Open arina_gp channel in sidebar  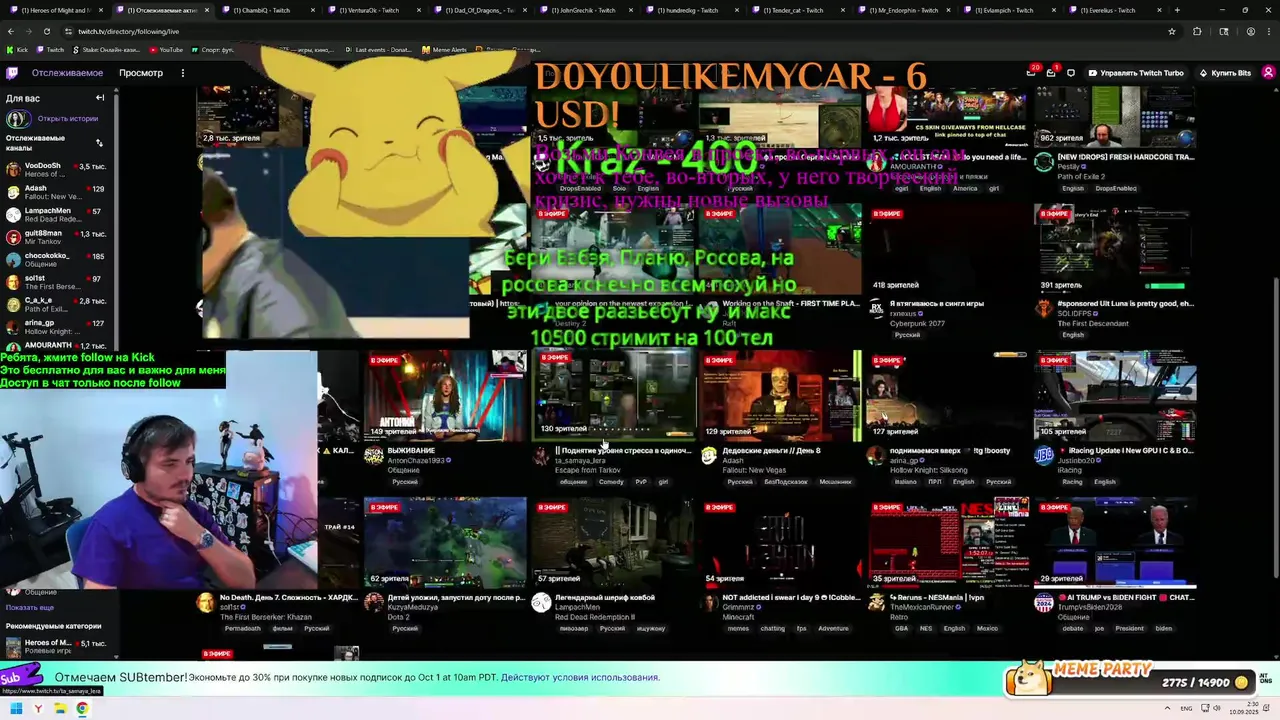click(x=56, y=327)
